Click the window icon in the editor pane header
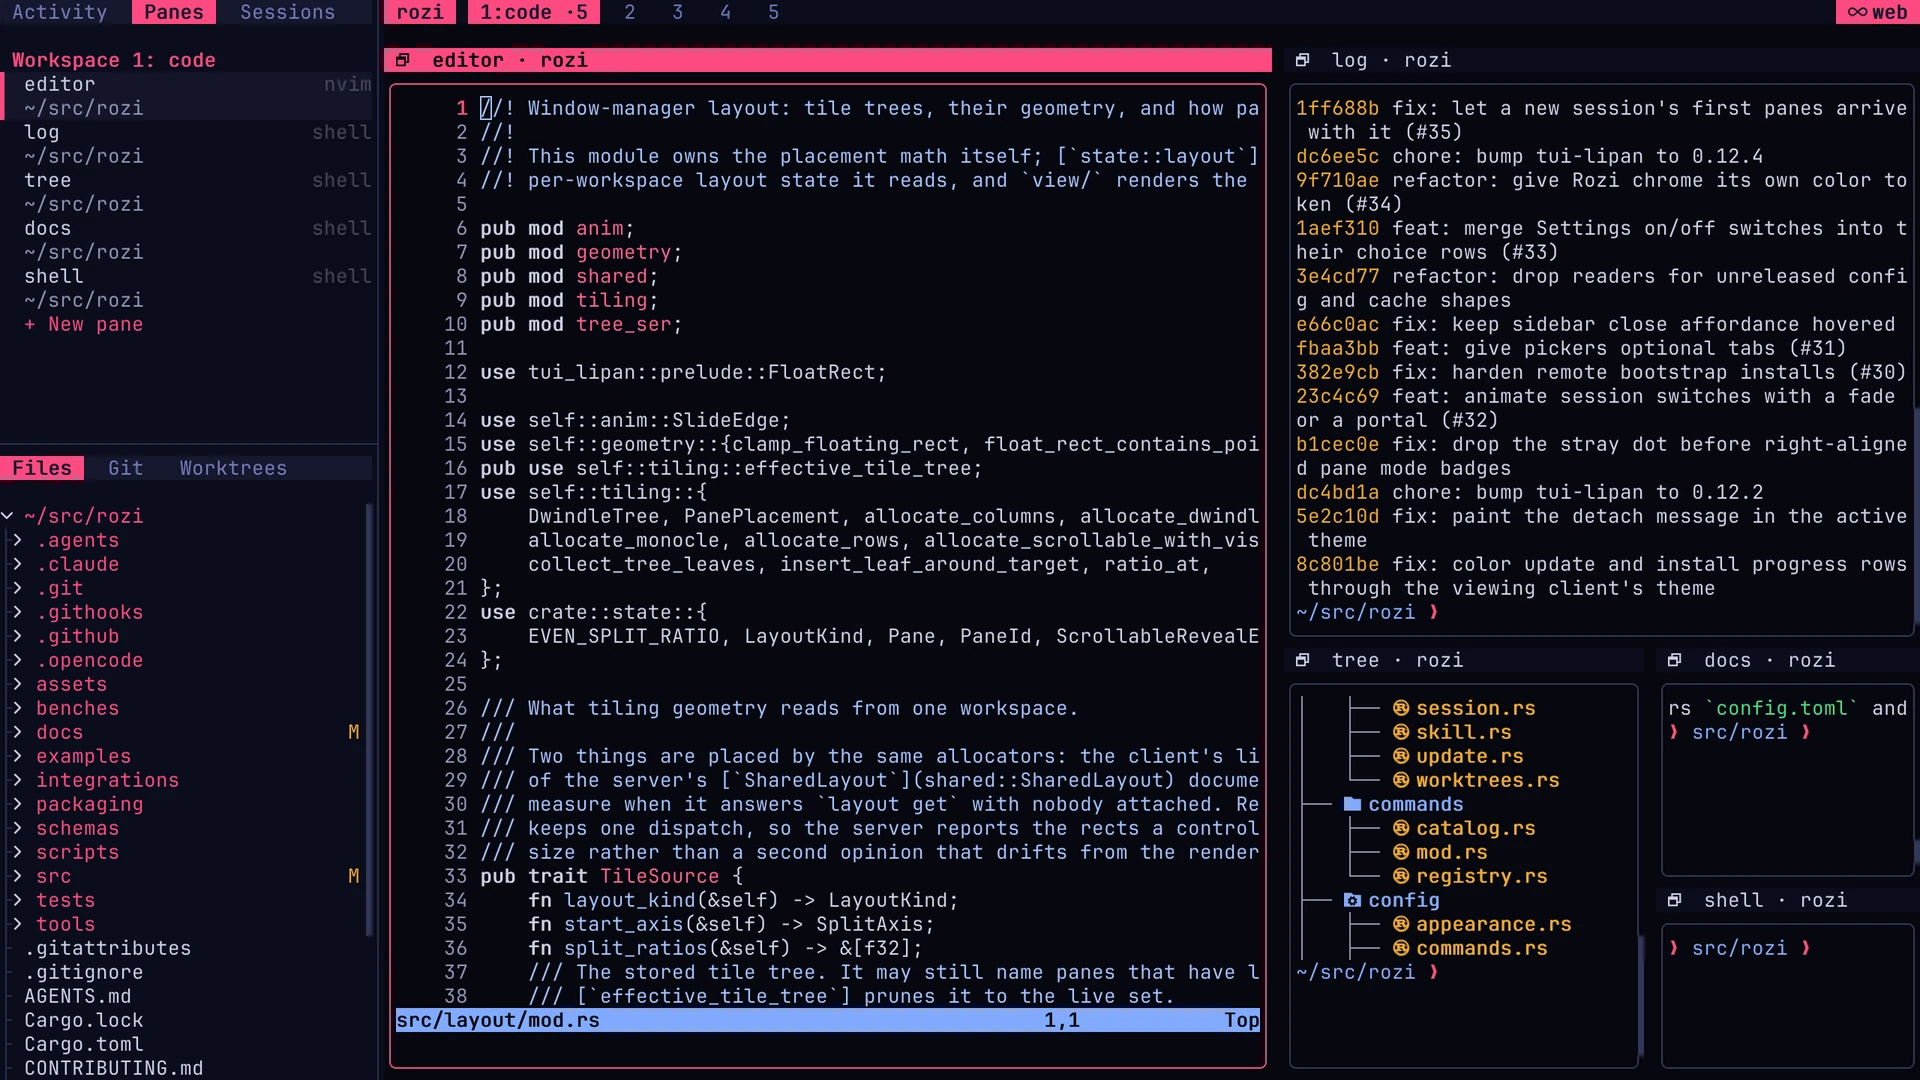The height and width of the screenshot is (1080, 1920). click(403, 60)
